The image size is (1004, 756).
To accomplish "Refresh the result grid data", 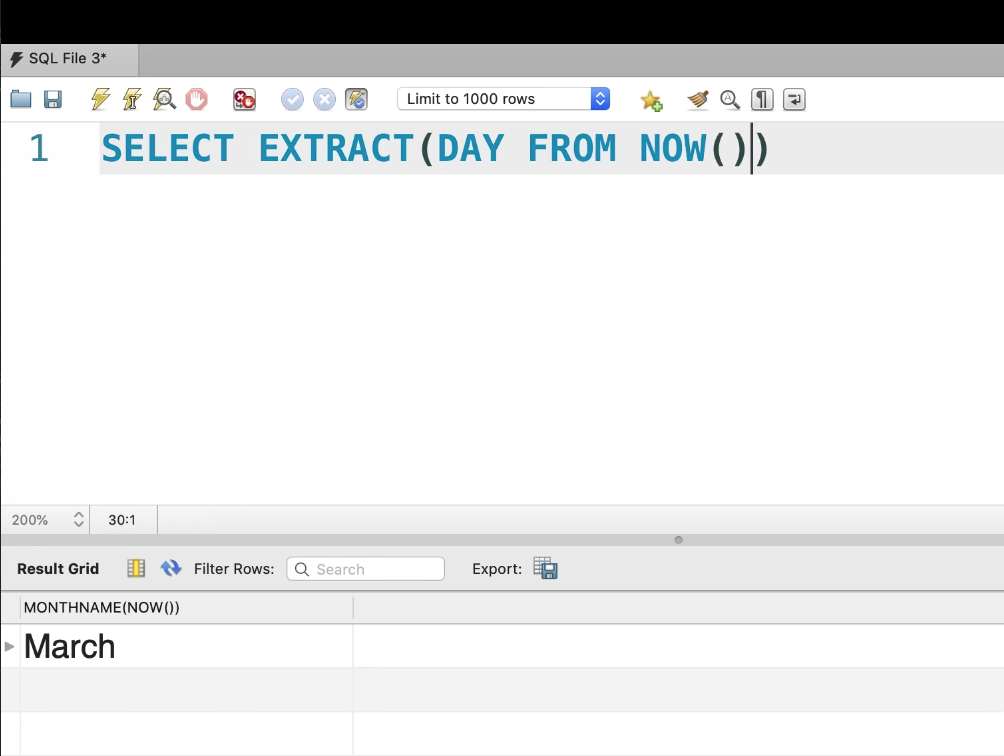I will (x=170, y=568).
